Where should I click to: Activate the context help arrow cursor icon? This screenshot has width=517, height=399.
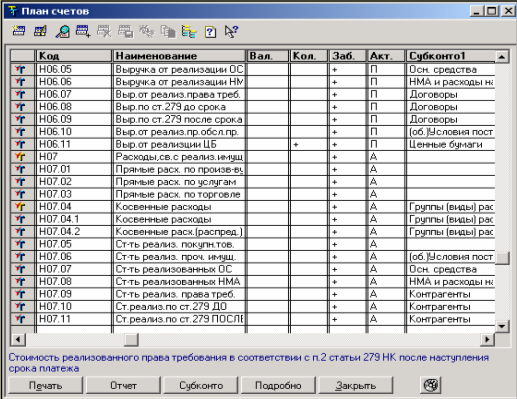[231, 31]
